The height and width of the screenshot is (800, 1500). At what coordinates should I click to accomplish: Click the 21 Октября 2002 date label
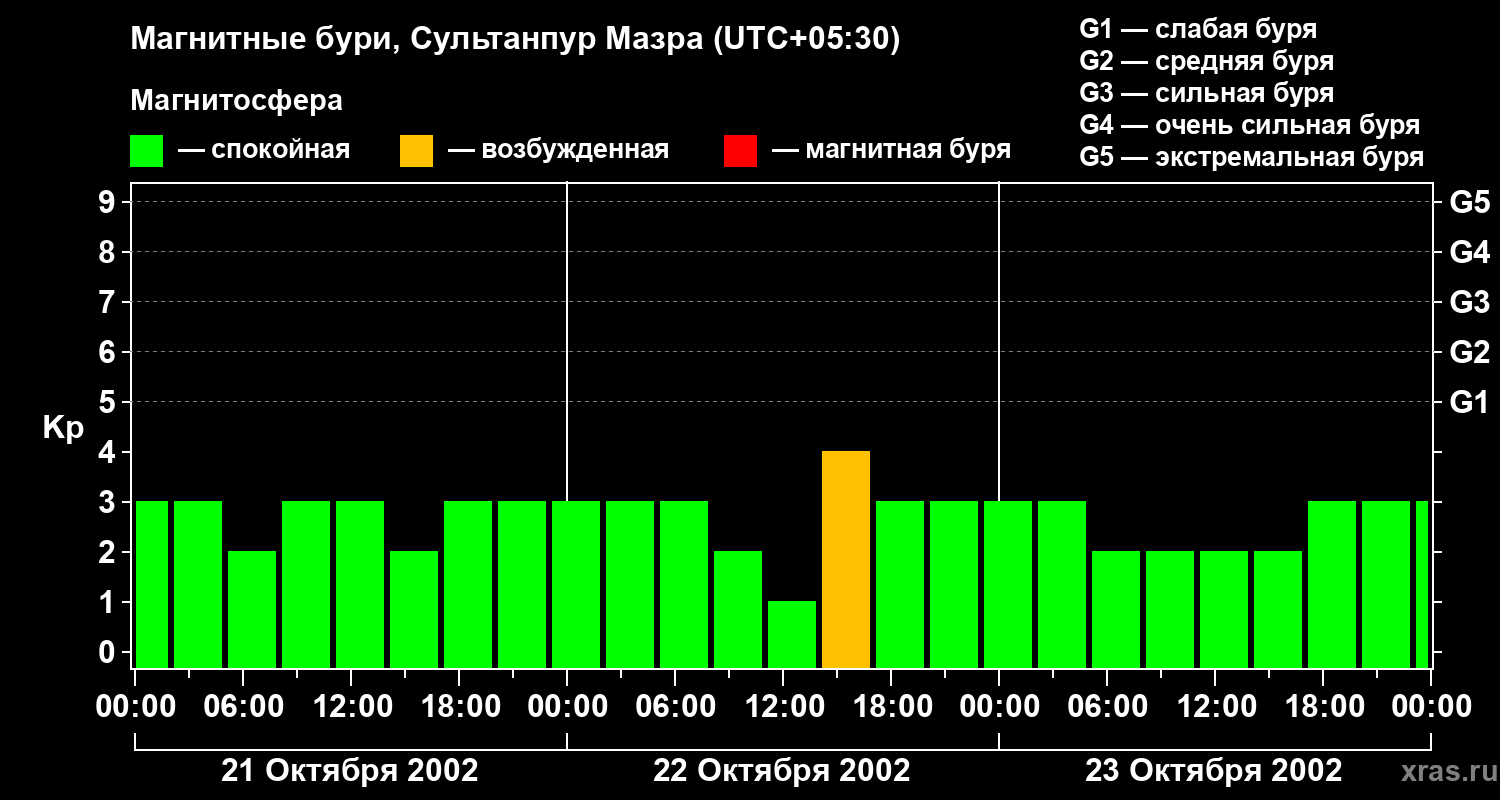[x=349, y=771]
